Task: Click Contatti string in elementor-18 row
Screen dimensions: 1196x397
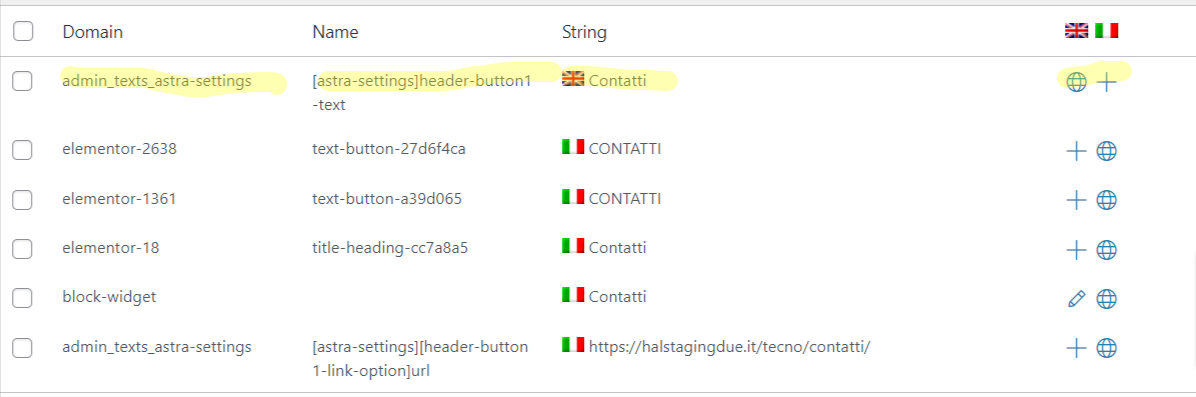Action: (618, 248)
